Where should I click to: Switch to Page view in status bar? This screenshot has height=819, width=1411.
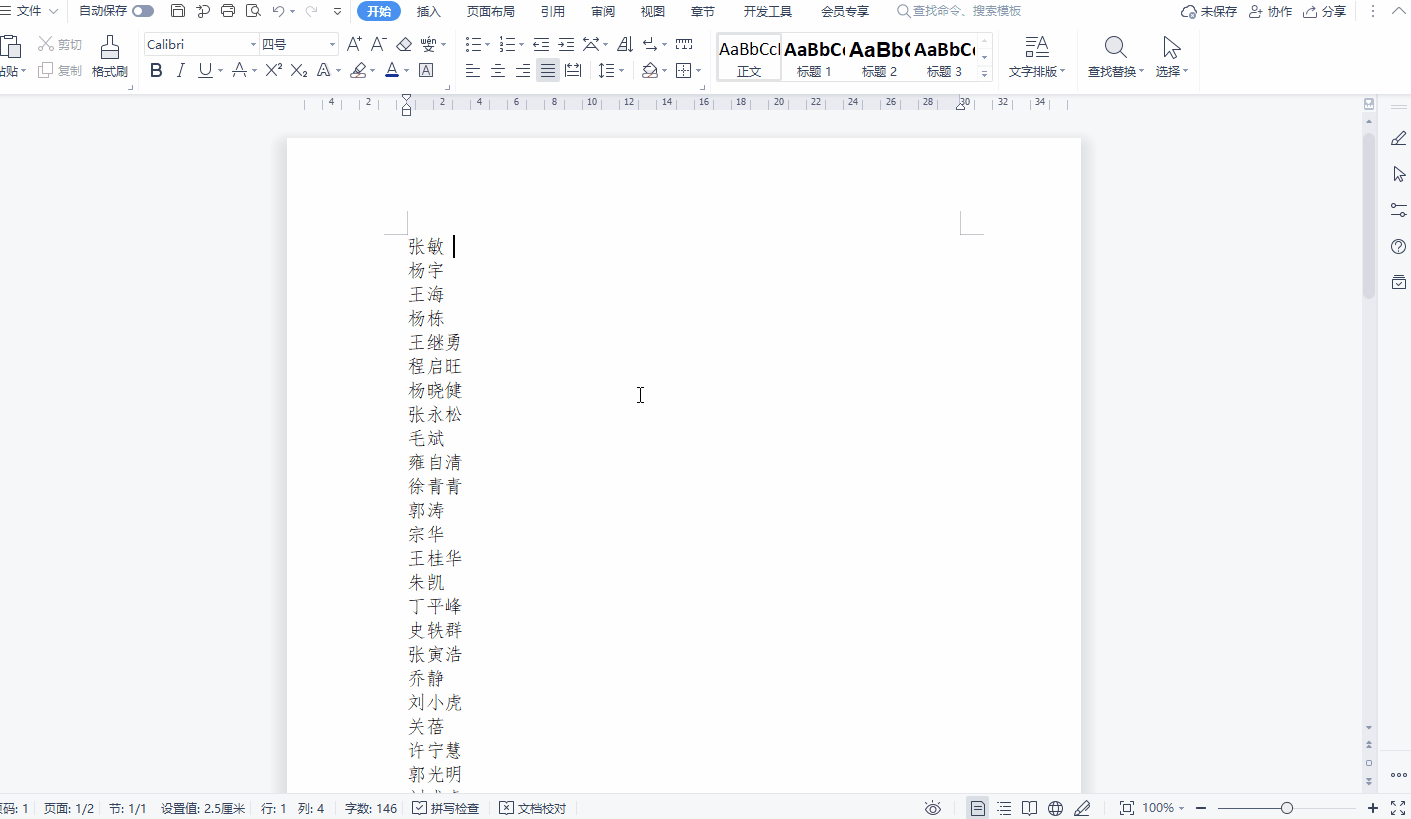pos(978,808)
